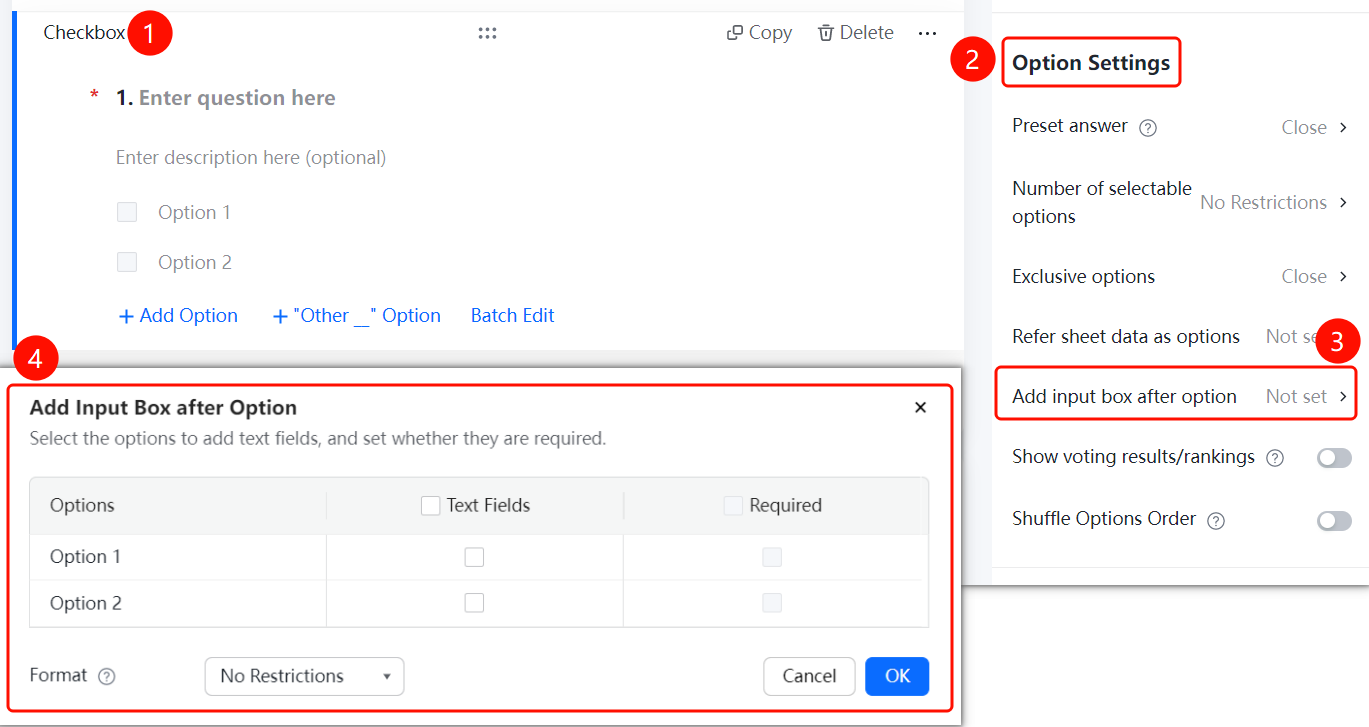The height and width of the screenshot is (727, 1369).
Task: Click help icon beside Shuffle Options Order
Action: [x=1216, y=520]
